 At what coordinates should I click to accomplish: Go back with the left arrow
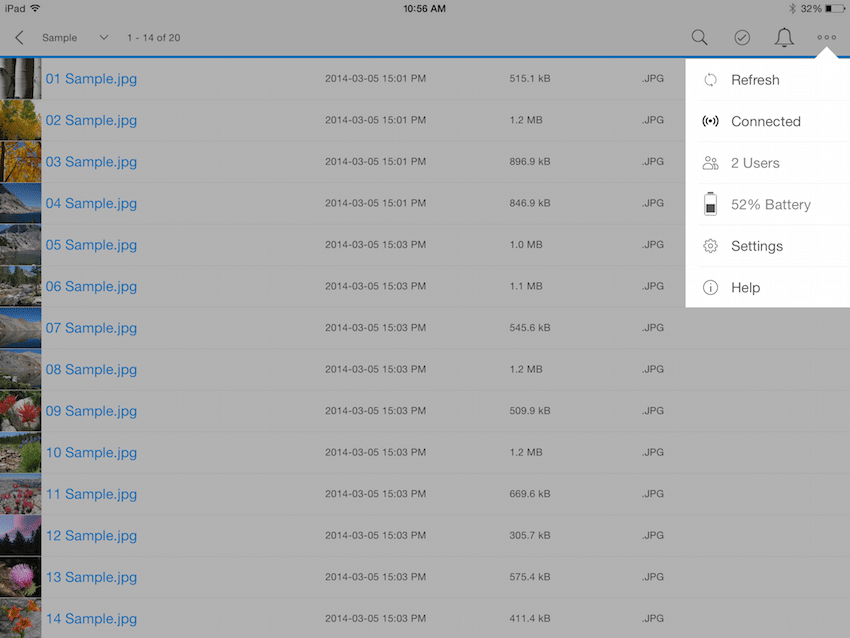20,37
